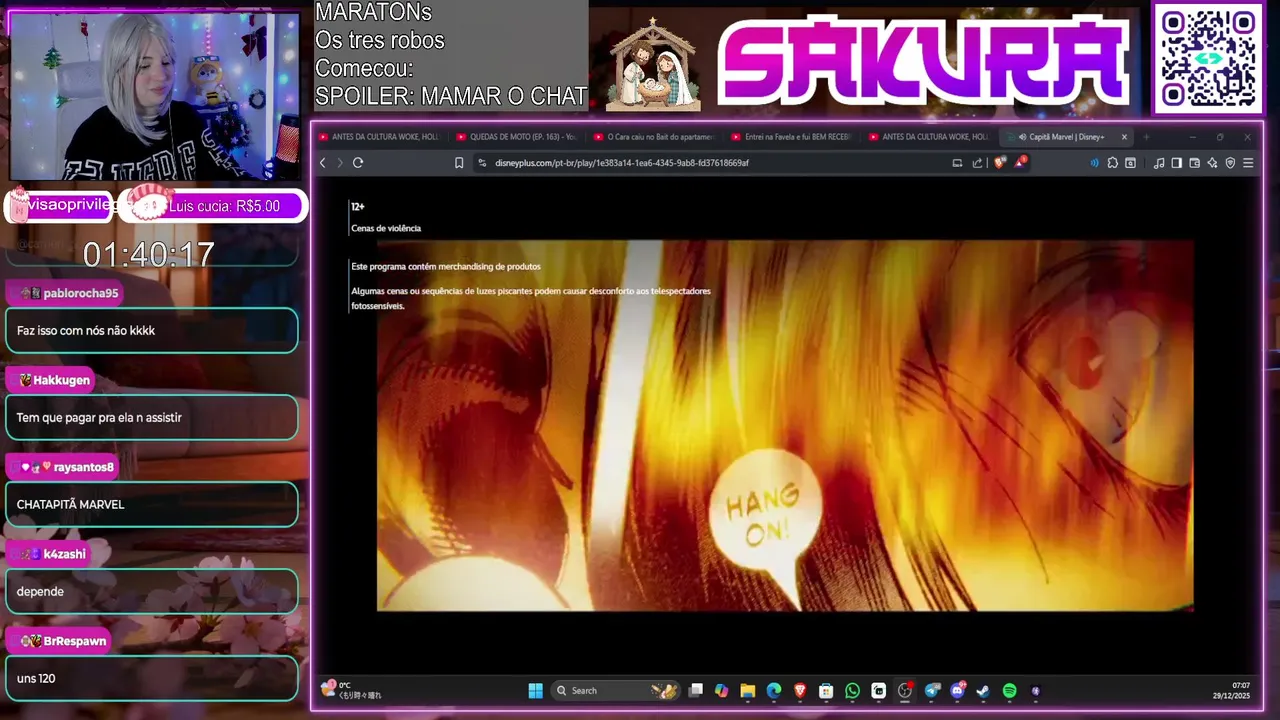Open Brave Playlist music-note icon
Viewport: 1280px width, 720px height.
coord(1159,163)
